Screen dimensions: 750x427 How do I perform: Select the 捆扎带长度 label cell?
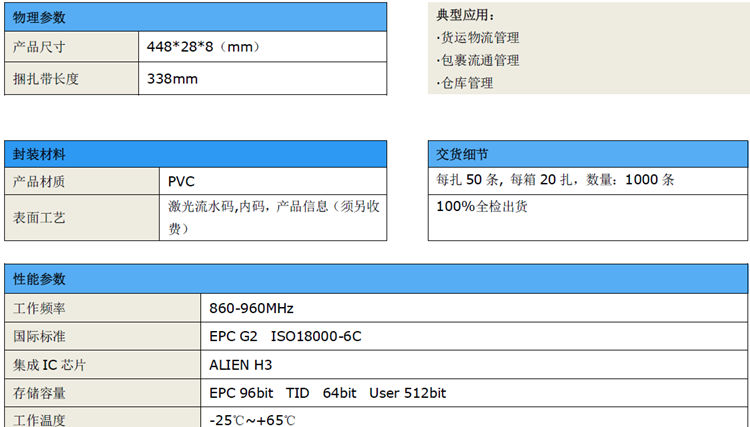tap(46, 79)
